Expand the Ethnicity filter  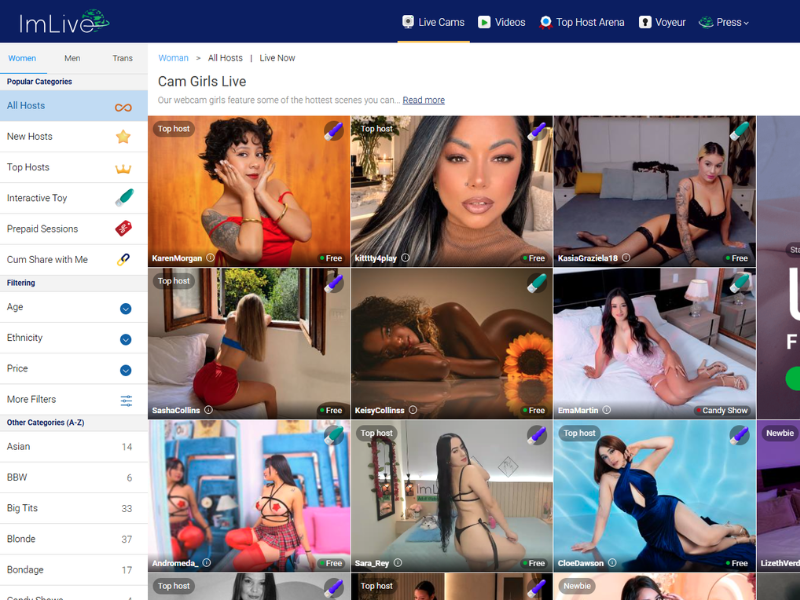(126, 339)
